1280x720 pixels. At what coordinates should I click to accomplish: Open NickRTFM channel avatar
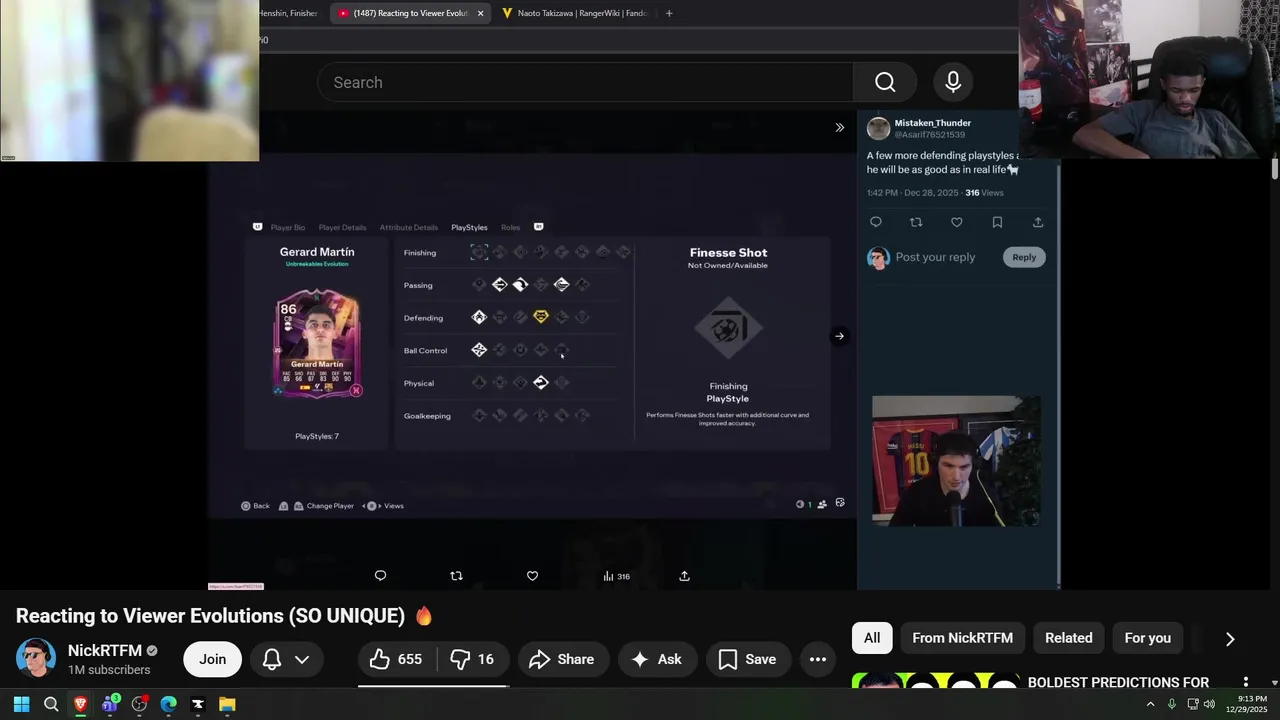pyautogui.click(x=36, y=659)
